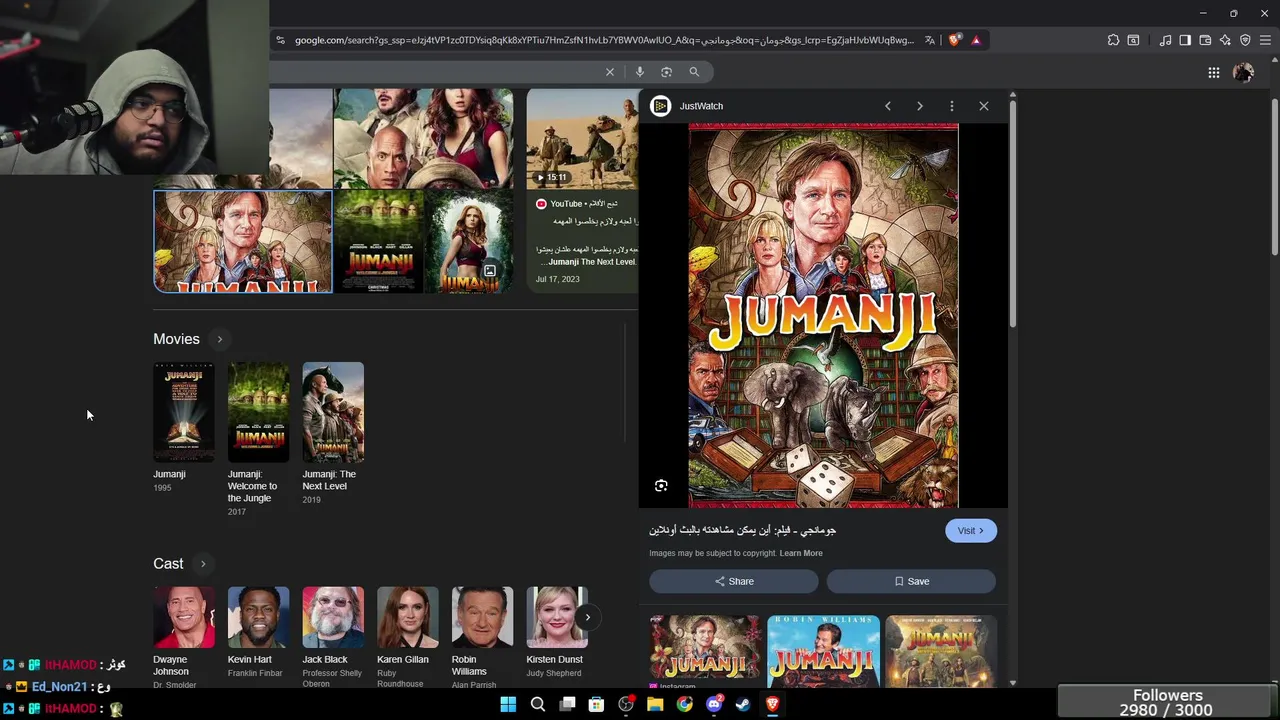Show more cast with carousel arrow
The height and width of the screenshot is (720, 1280).
pos(587,617)
